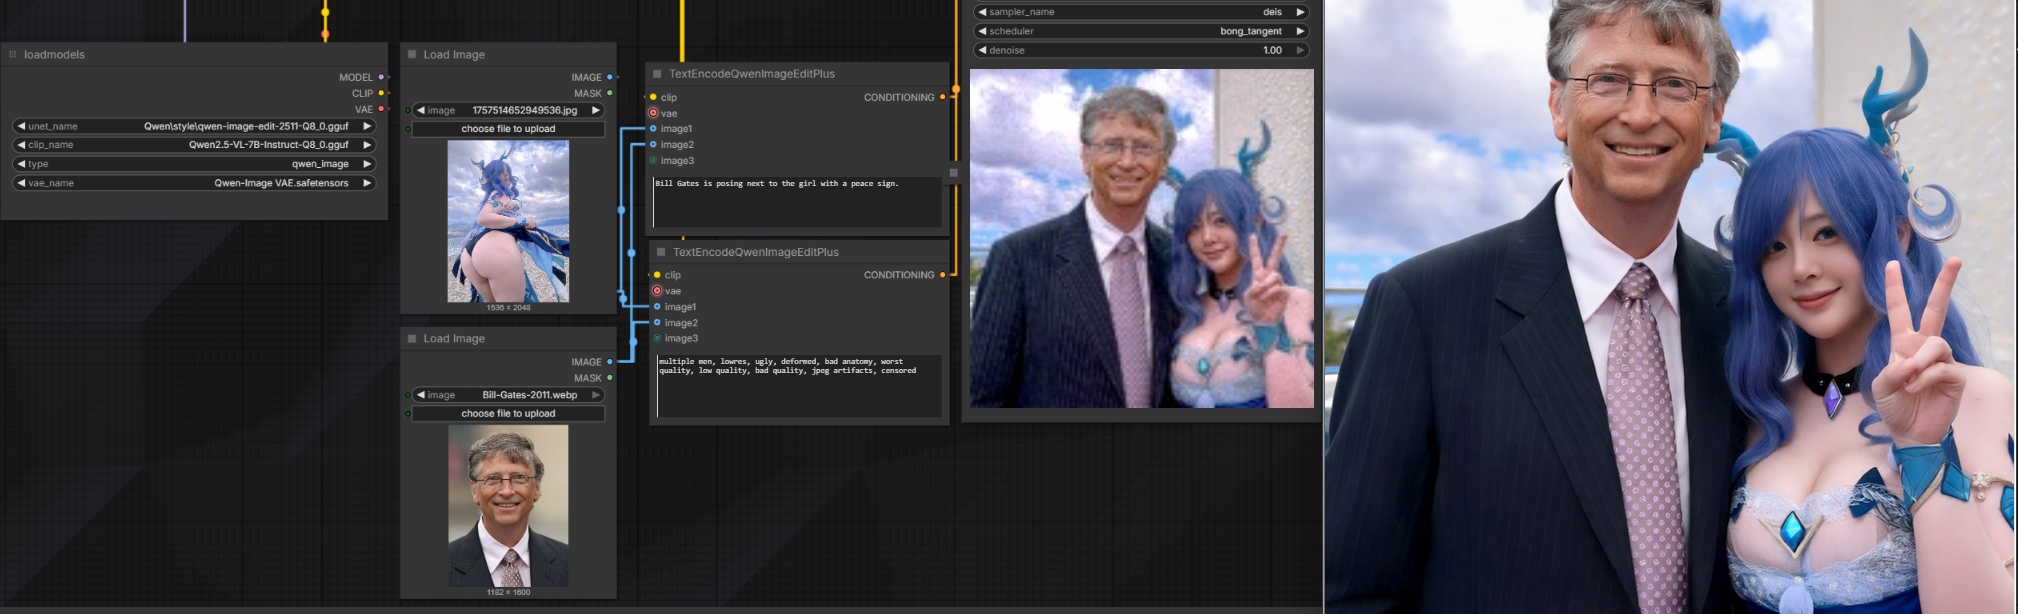
Task: Open the clip_name model dropdown
Action: tap(194, 145)
